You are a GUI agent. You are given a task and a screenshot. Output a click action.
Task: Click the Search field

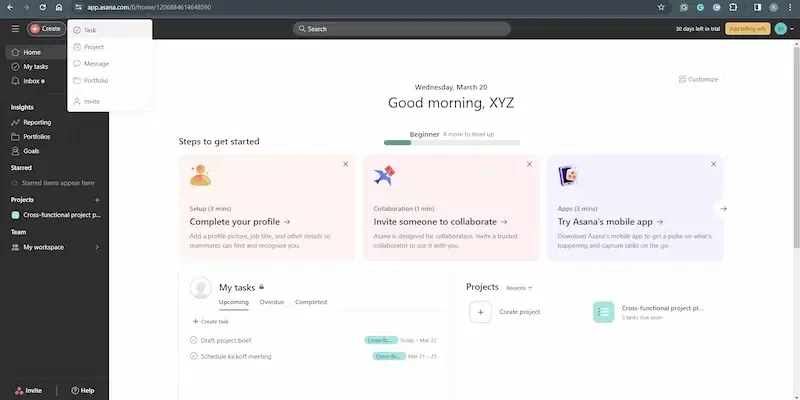click(x=402, y=29)
